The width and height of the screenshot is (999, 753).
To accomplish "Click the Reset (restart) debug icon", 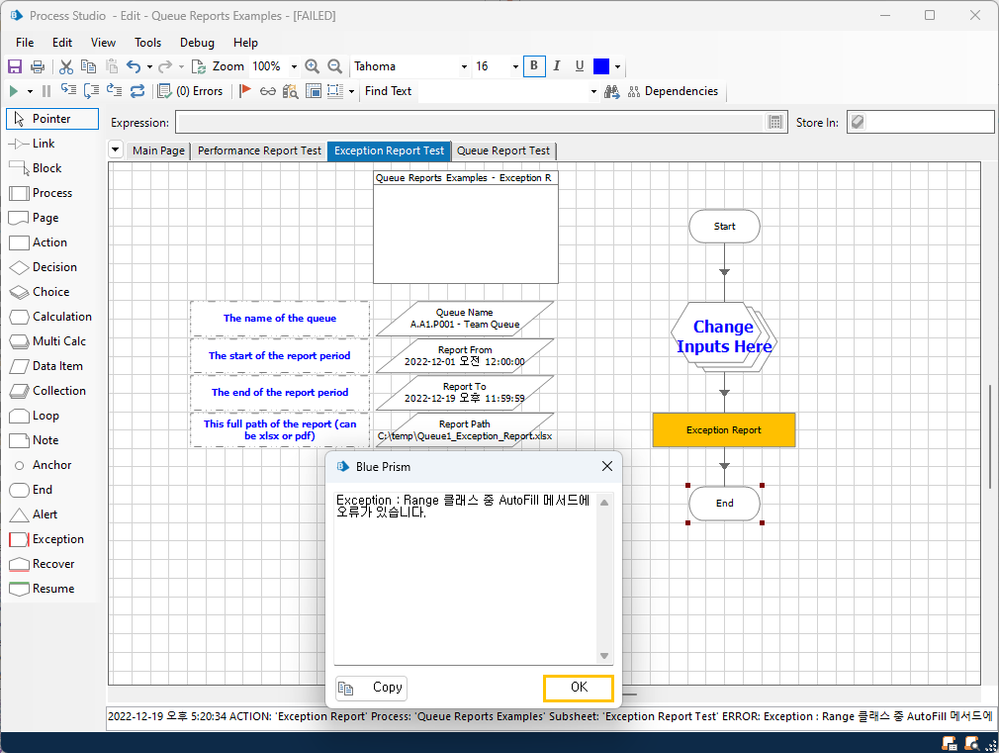I will 137,91.
